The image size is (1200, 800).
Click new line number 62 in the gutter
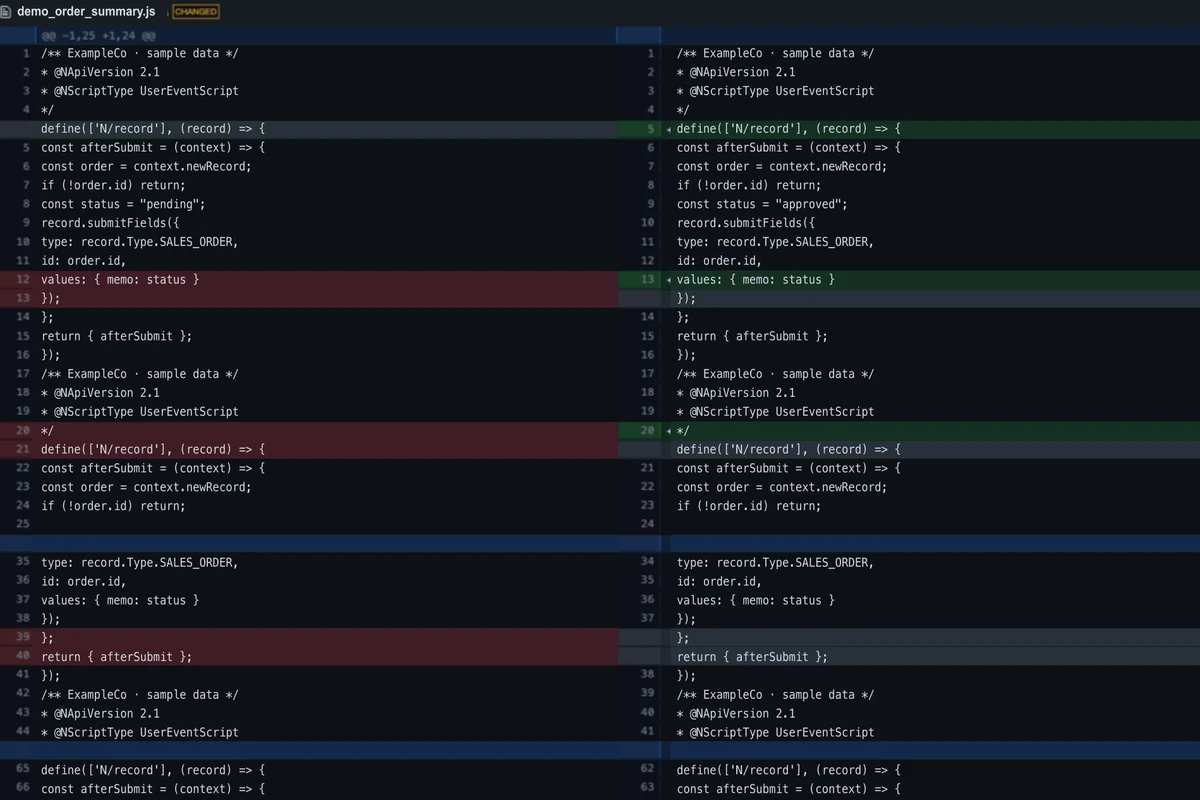(x=647, y=770)
